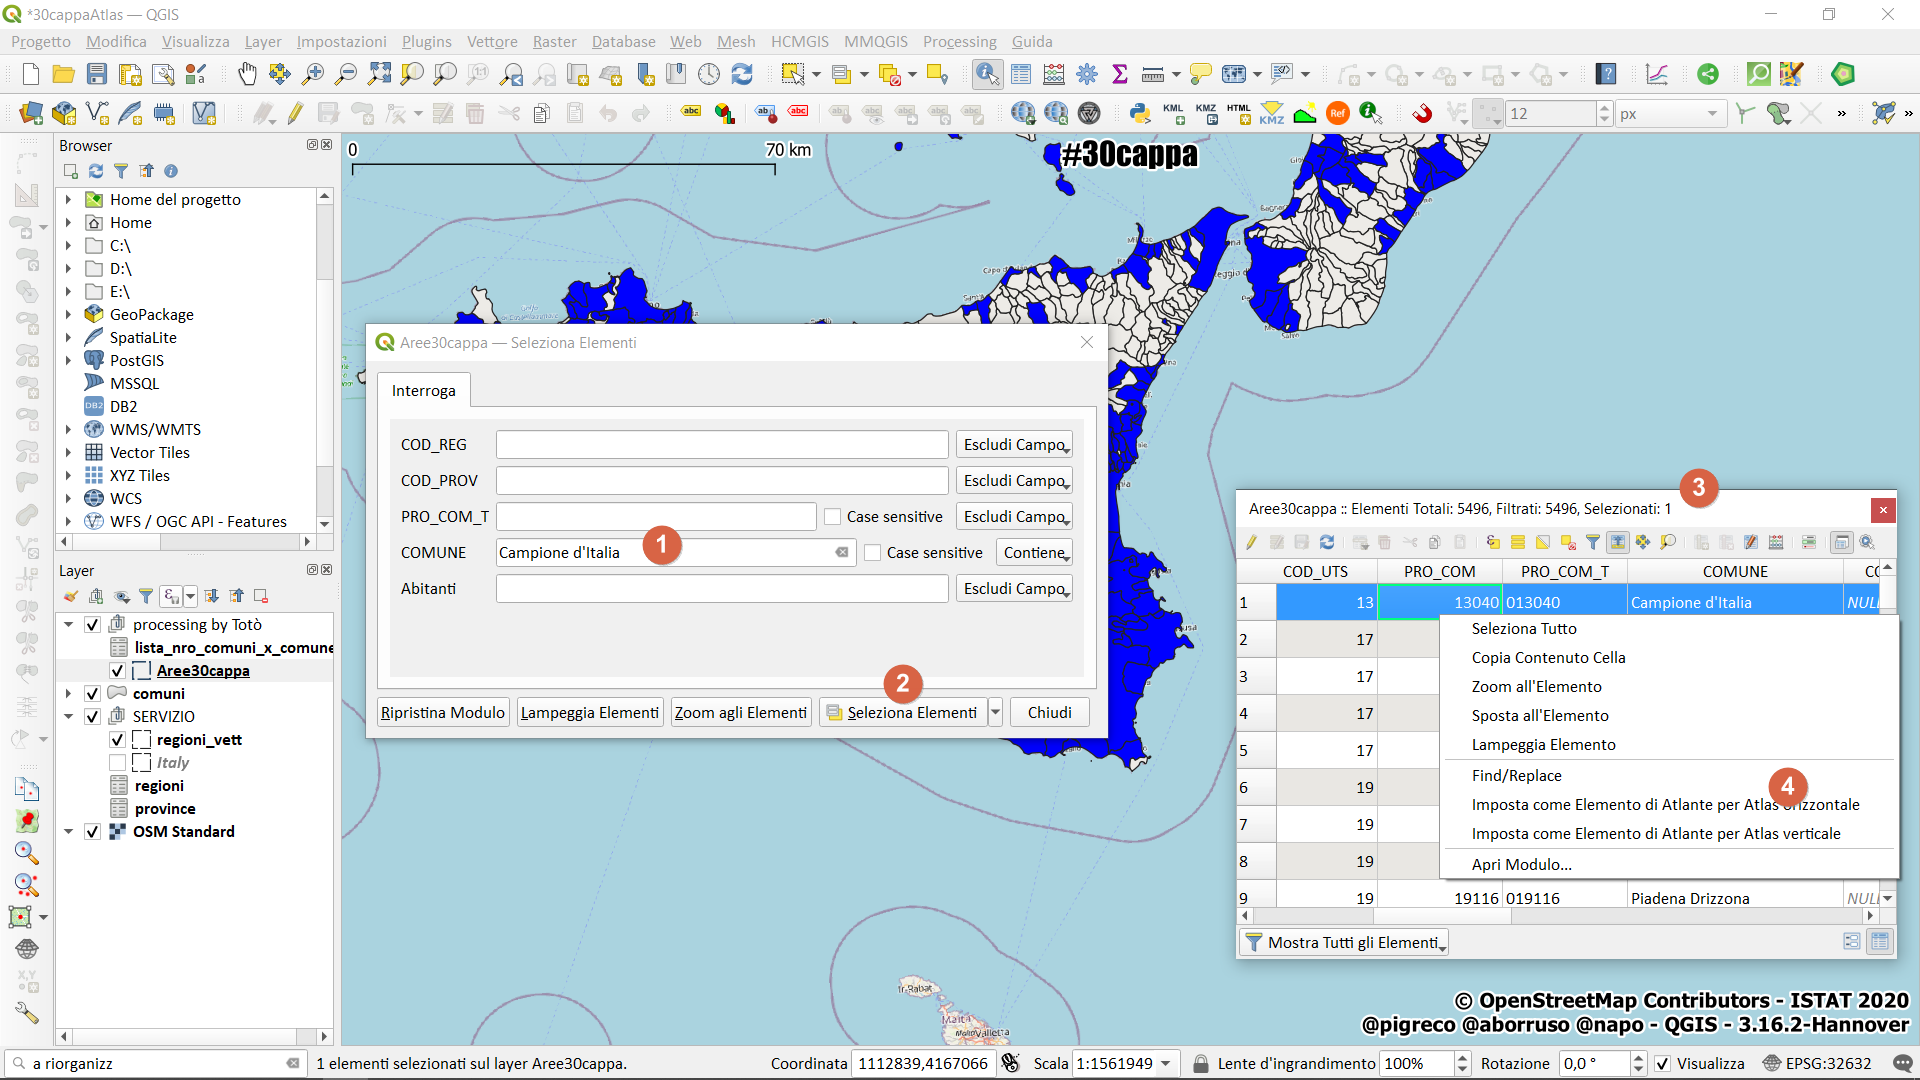Open the Field Calculator (sigma) icon

1120,74
